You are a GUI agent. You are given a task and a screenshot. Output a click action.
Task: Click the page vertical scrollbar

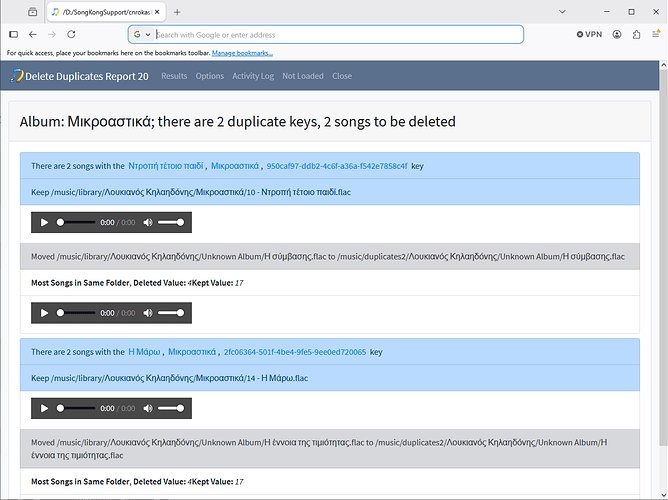663,256
